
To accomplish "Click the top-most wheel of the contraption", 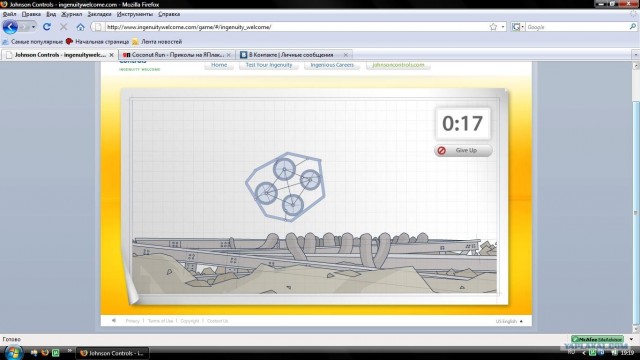I will pos(284,169).
